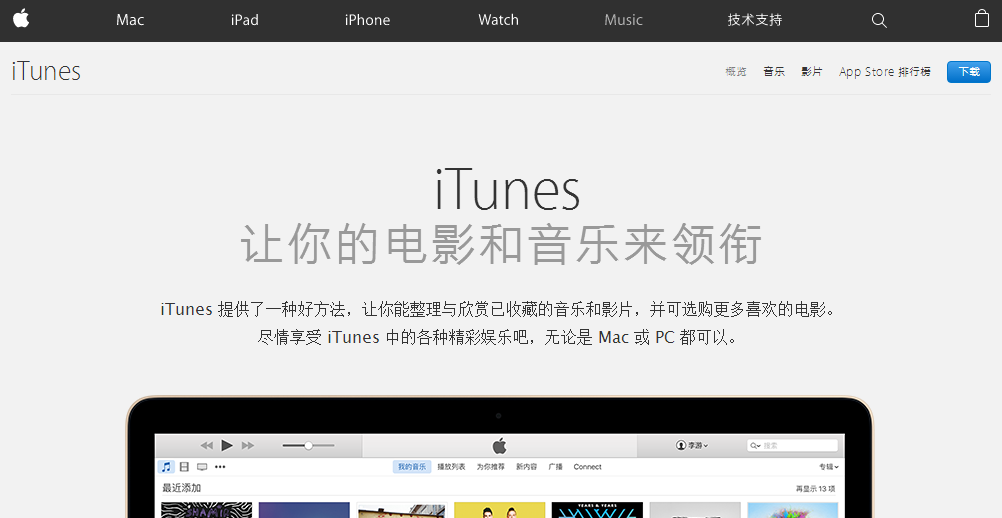This screenshot has height=518, width=1002.
Task: Open the search magnifier in the top navigation
Action: pos(879,20)
